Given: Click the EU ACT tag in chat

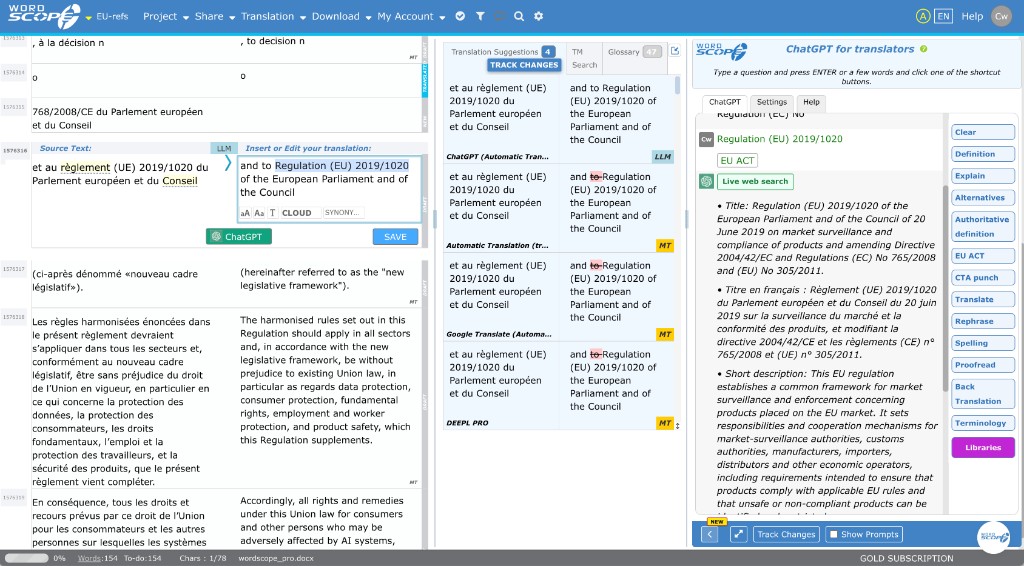Looking at the screenshot, I should coord(737,161).
